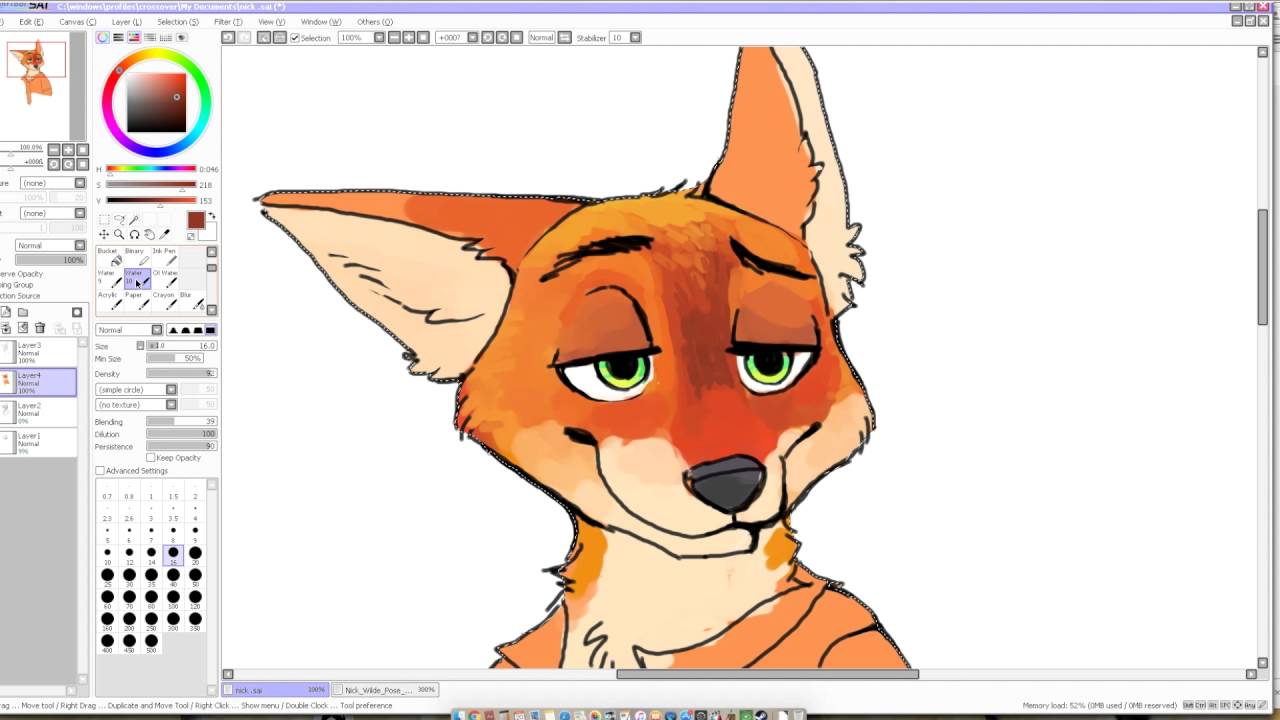Open the rotation angle dropdown
Screen dimensions: 1280x720
coord(472,37)
